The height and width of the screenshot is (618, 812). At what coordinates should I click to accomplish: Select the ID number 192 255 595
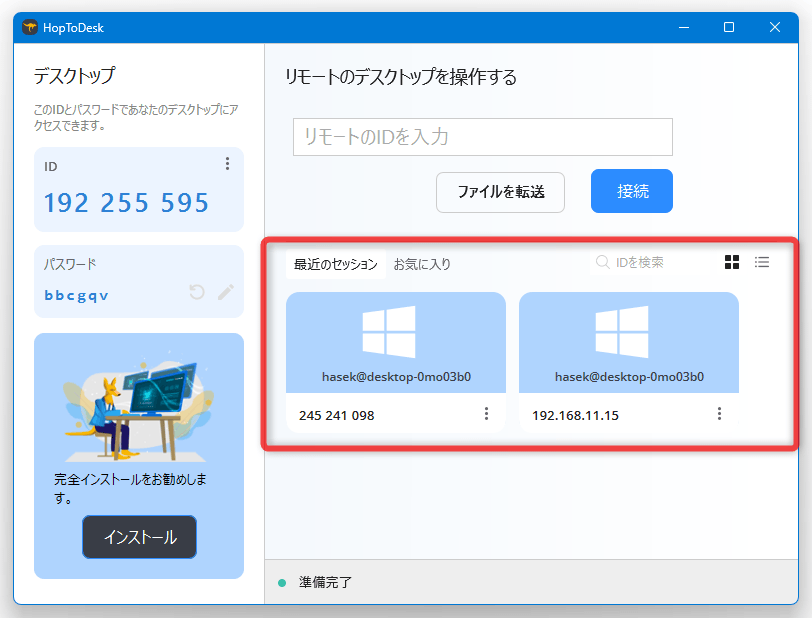[126, 203]
